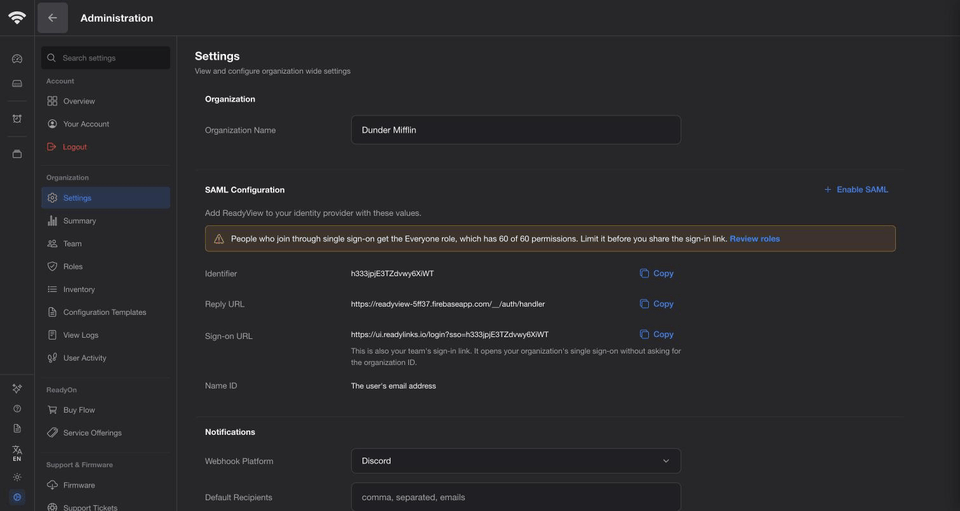Toggle the theme using the sun icon
The height and width of the screenshot is (511, 960).
[x=17, y=477]
